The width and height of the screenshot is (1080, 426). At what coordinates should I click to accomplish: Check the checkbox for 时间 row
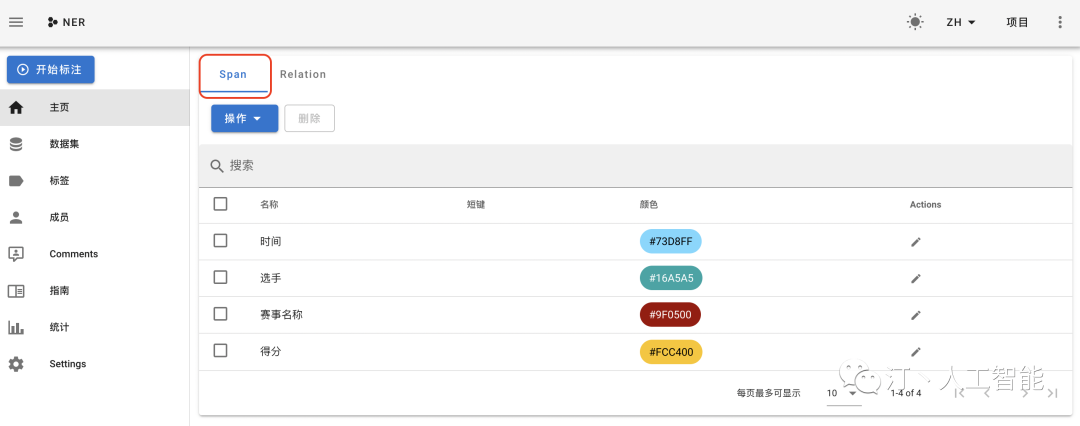(x=220, y=241)
